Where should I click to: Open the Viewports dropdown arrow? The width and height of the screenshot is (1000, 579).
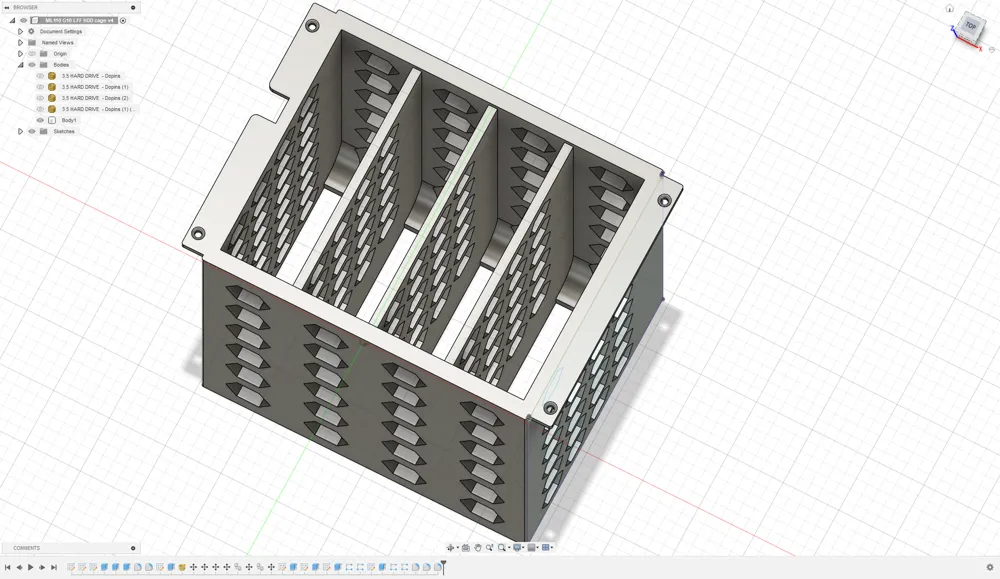552,547
